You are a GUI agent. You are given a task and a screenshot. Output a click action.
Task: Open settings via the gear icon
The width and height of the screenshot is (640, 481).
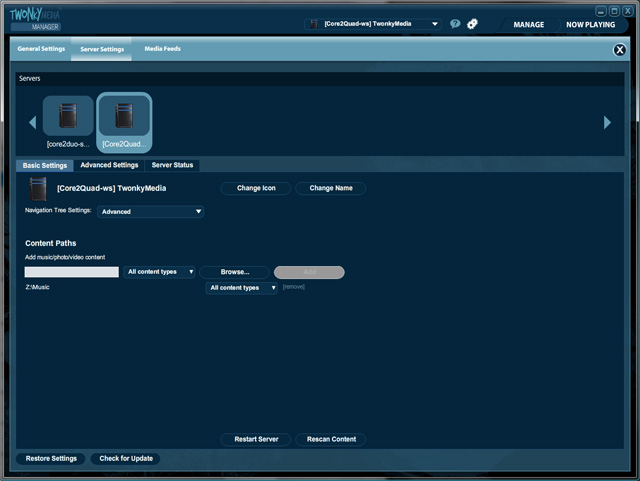tap(472, 24)
